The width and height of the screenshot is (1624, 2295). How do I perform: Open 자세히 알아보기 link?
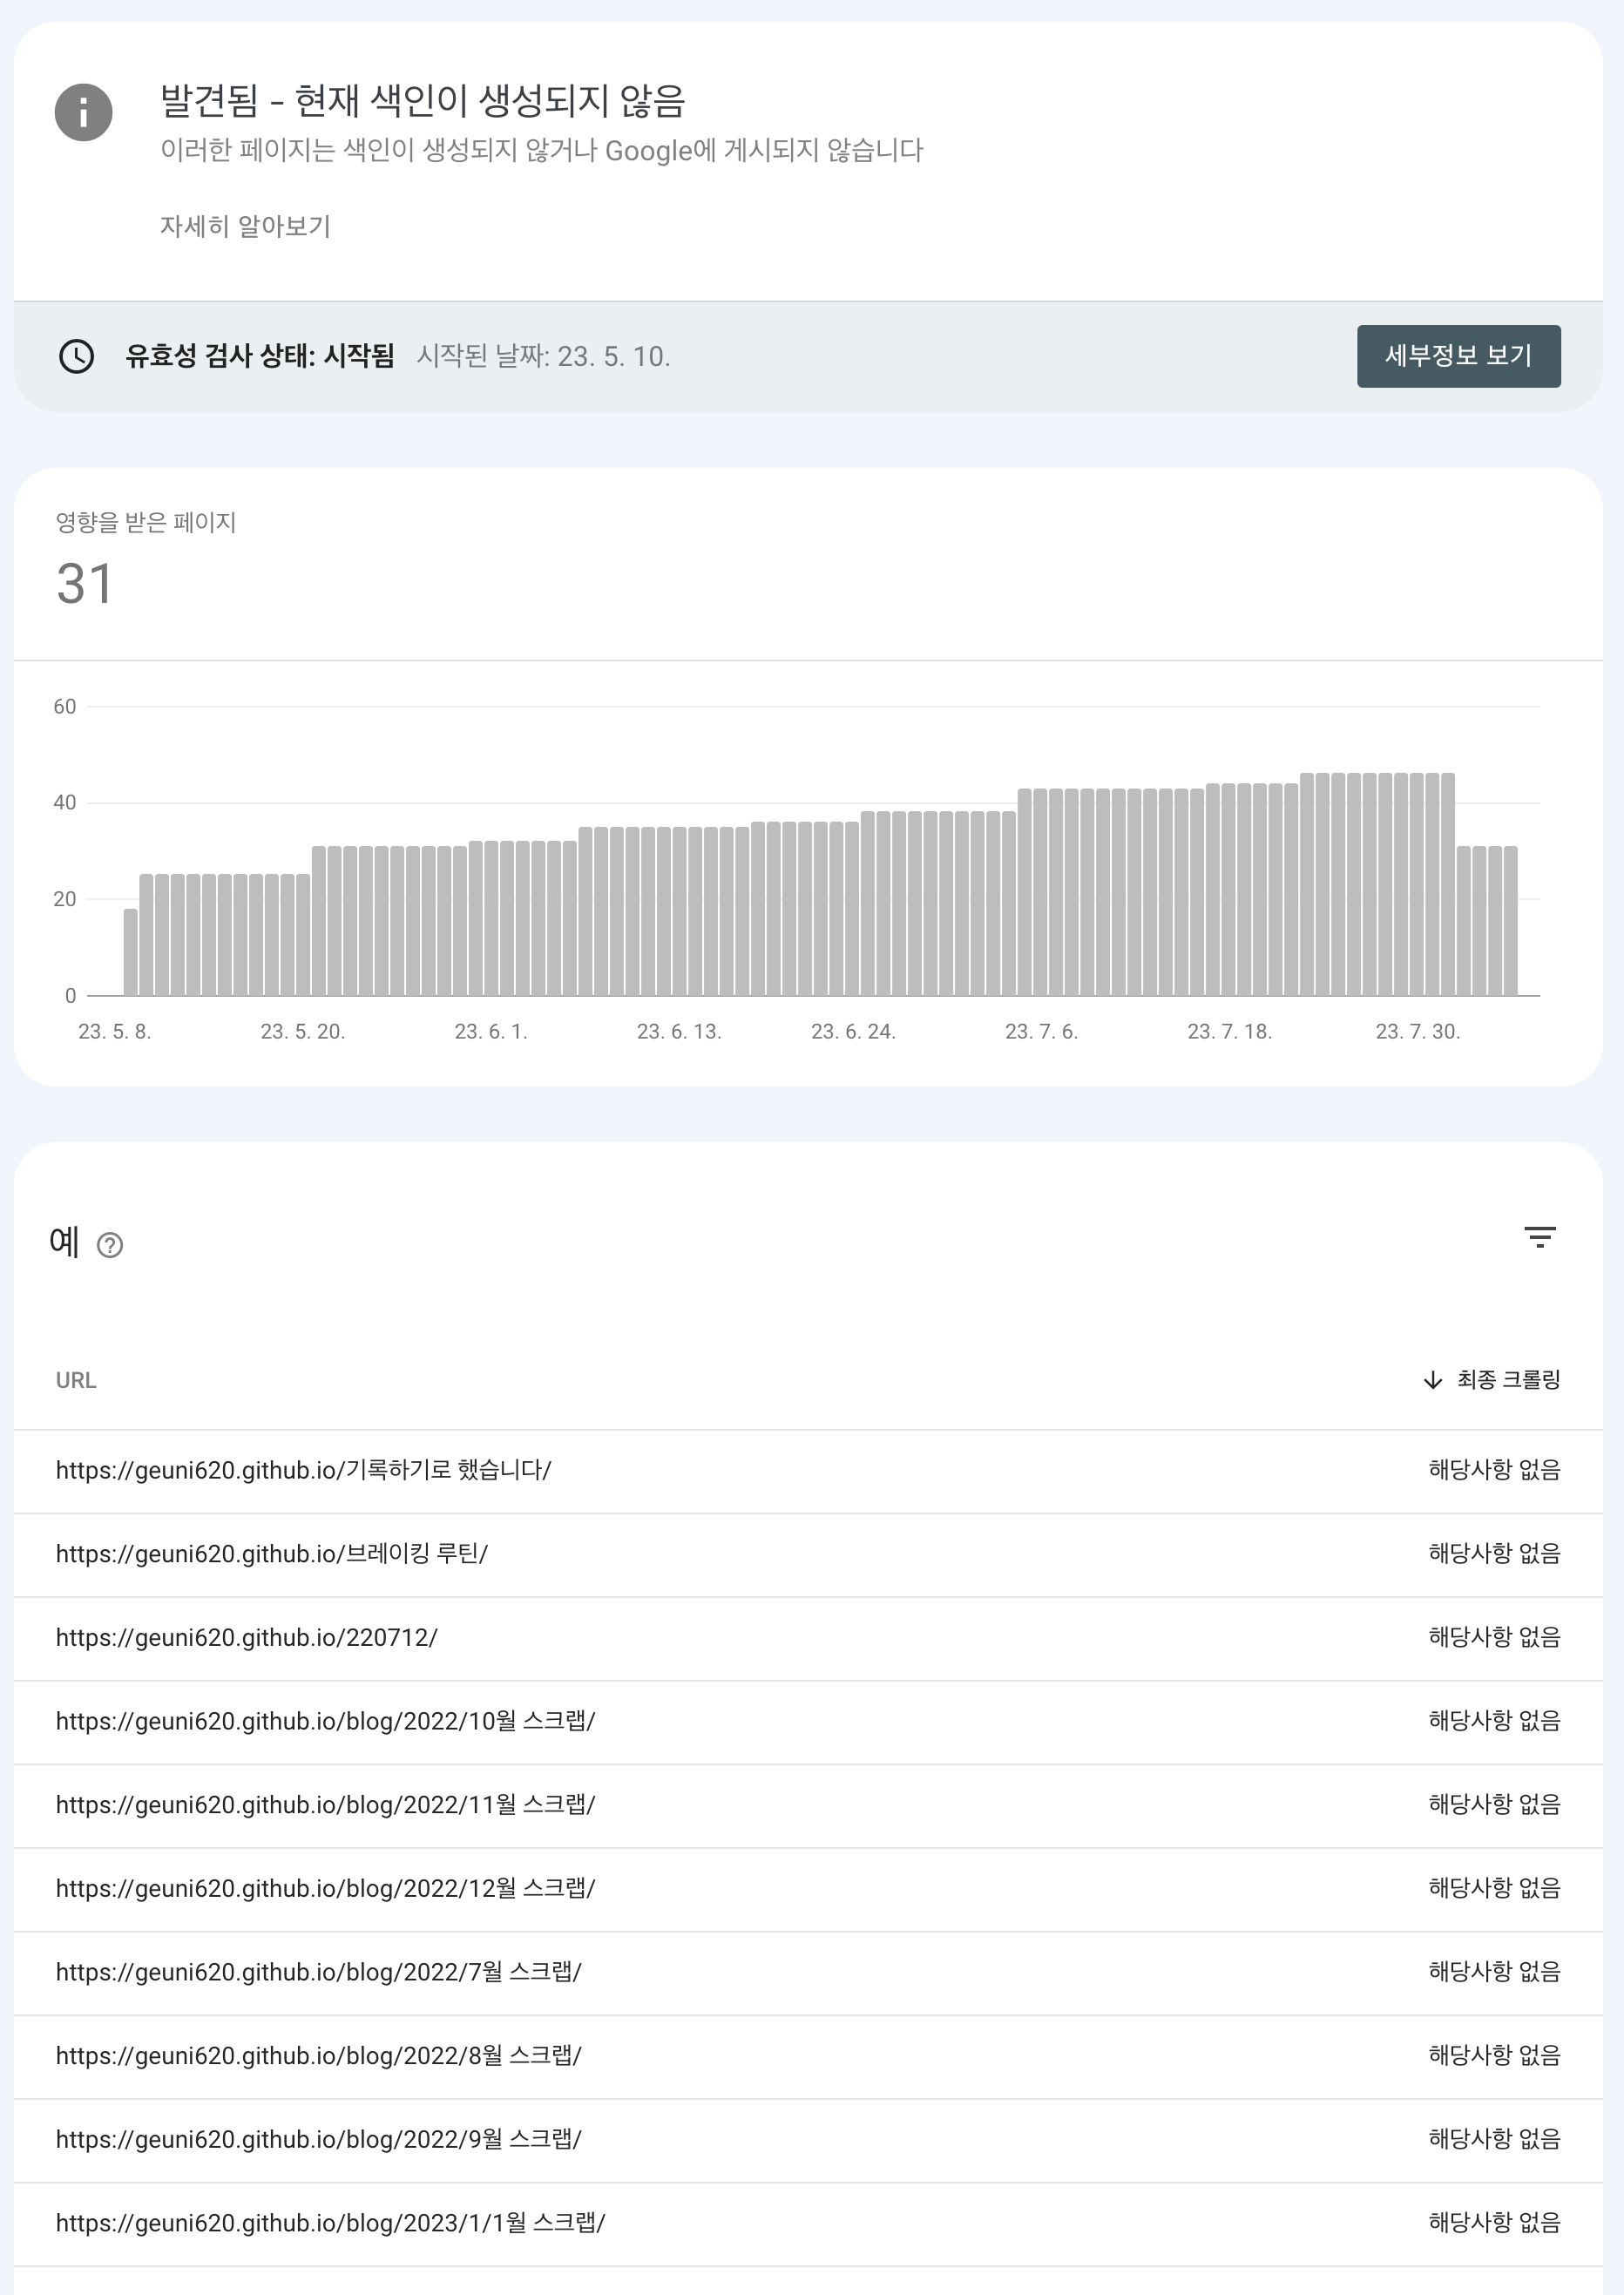[x=245, y=226]
